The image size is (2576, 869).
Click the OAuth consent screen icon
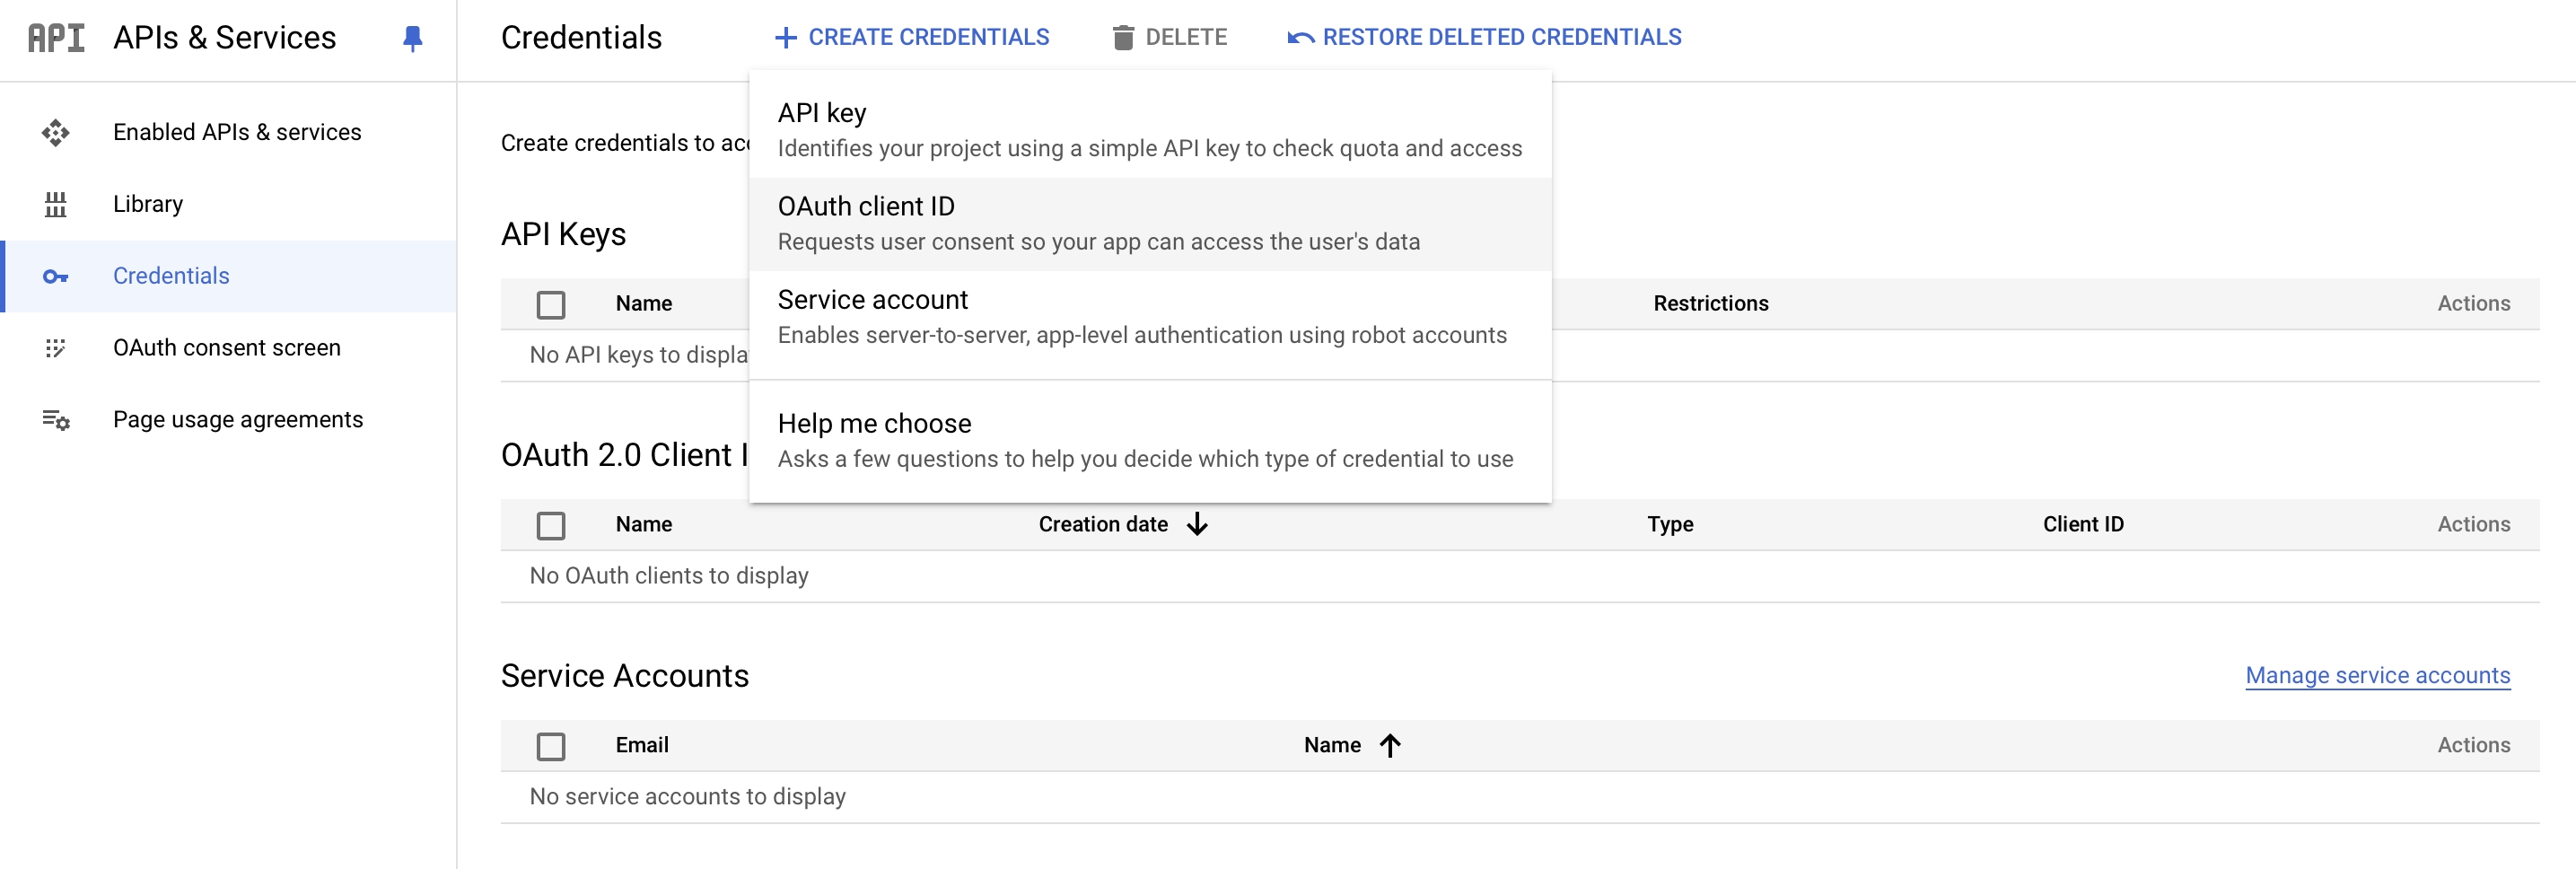(56, 348)
